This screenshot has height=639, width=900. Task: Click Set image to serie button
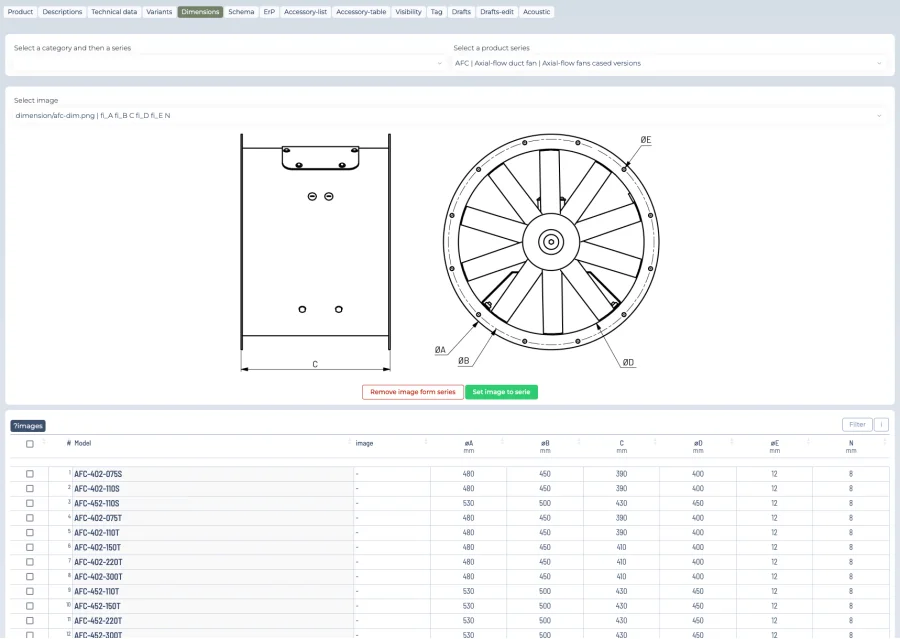501,392
